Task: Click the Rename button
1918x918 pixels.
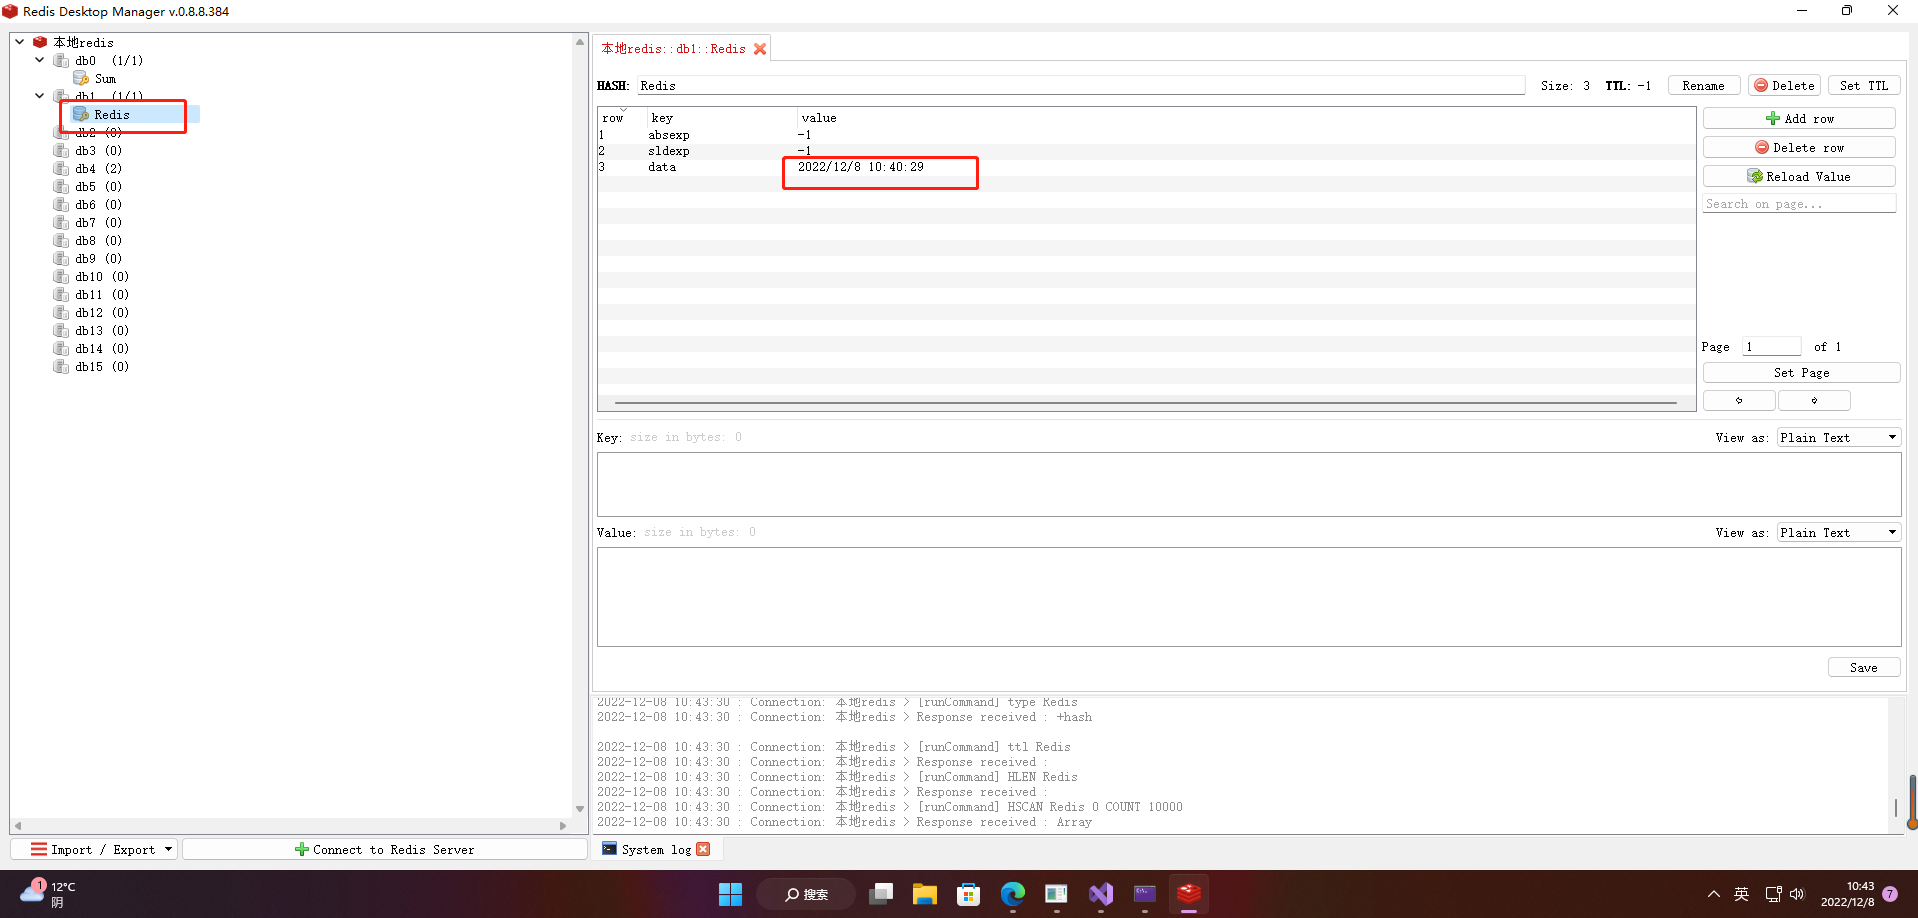Action: [1703, 86]
